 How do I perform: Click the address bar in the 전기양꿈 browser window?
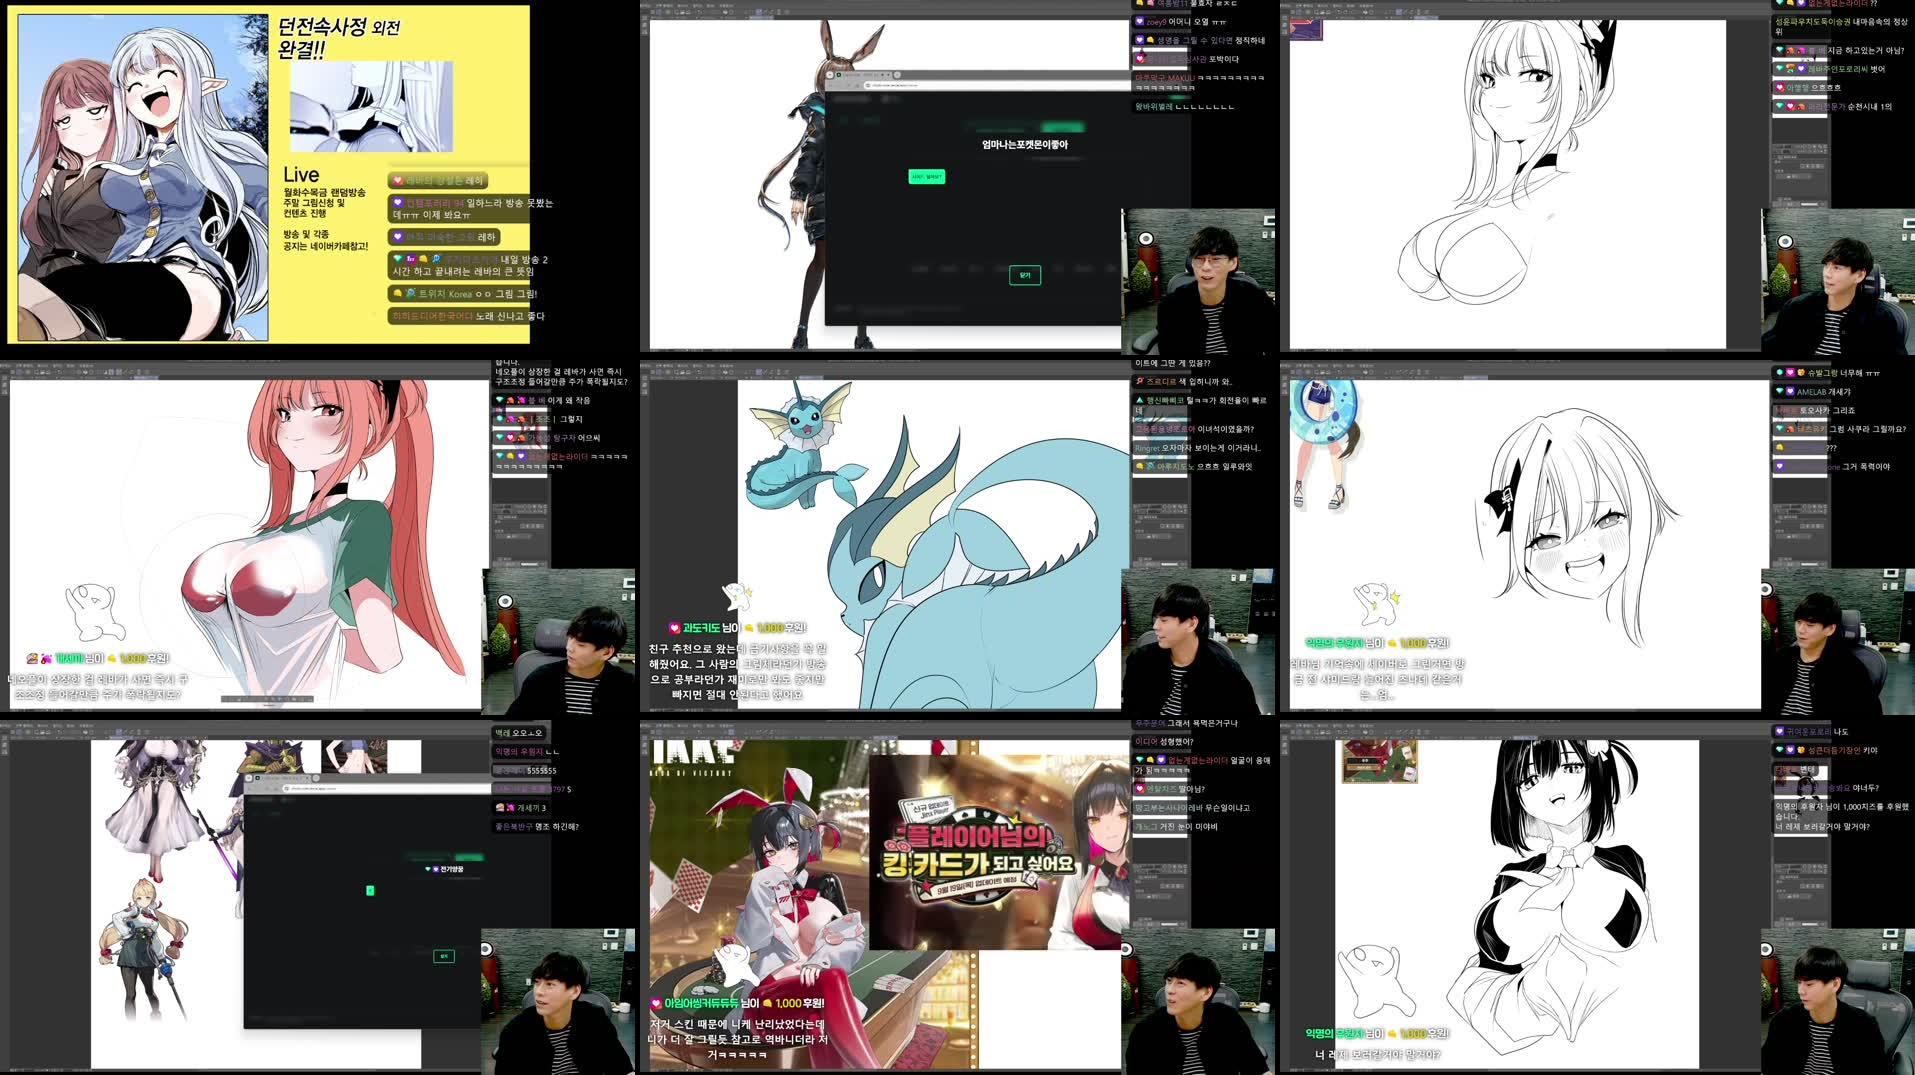tap(385, 789)
